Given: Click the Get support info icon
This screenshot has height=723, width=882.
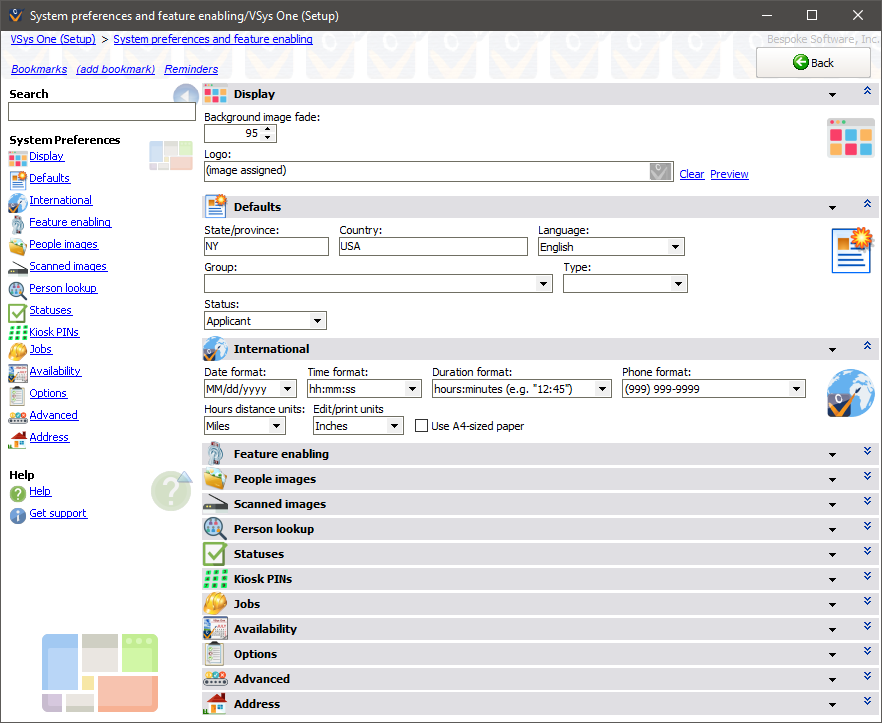Looking at the screenshot, I should click(x=18, y=514).
